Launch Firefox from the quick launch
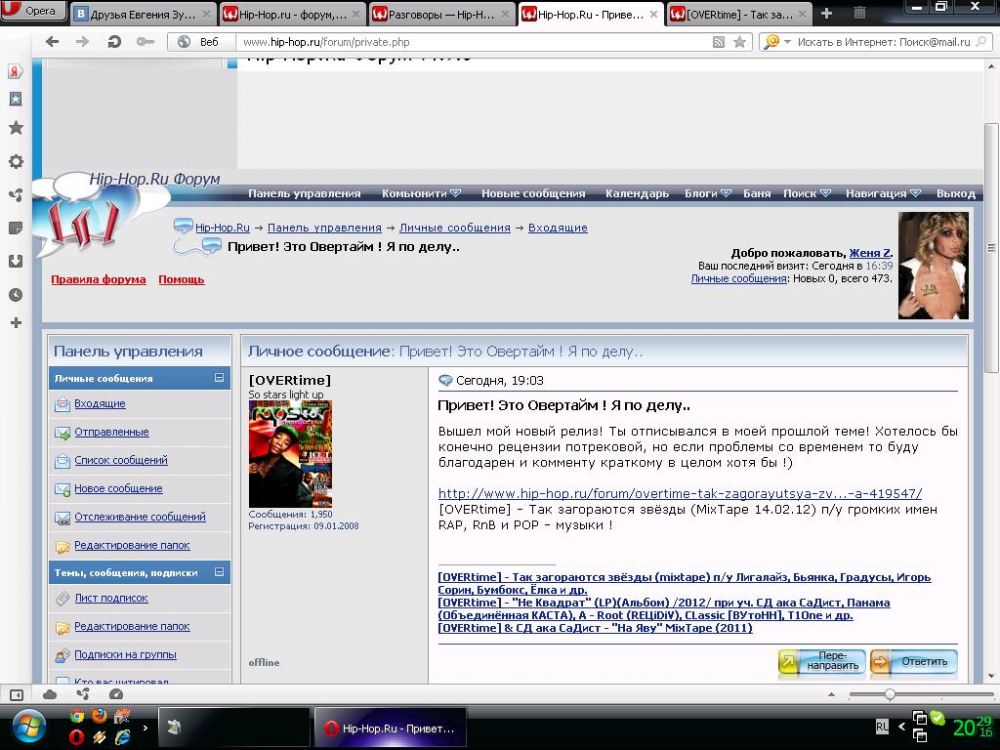The image size is (1000, 750). pyautogui.click(x=99, y=716)
